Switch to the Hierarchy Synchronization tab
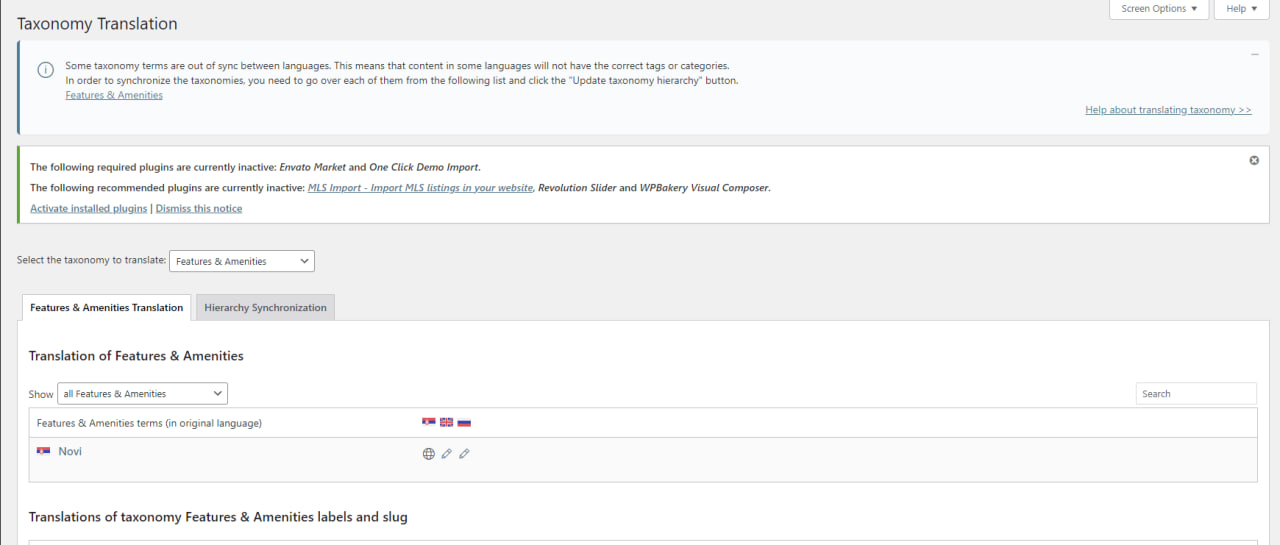This screenshot has width=1280, height=545. (265, 308)
